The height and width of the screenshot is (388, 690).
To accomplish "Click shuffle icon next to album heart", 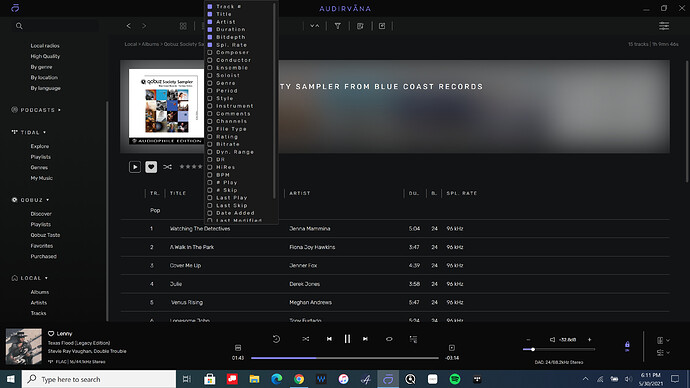I will pos(168,167).
